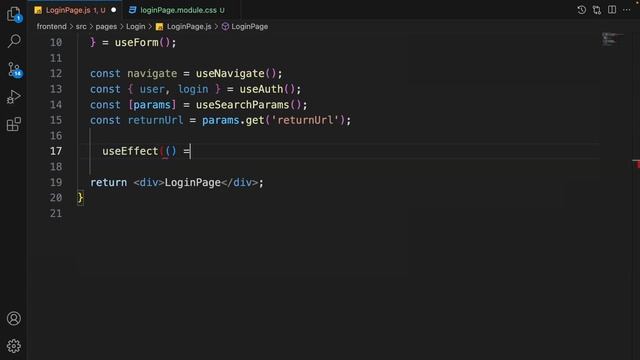
Task: Click 'src' in the breadcrumb
Action: pos(81,27)
